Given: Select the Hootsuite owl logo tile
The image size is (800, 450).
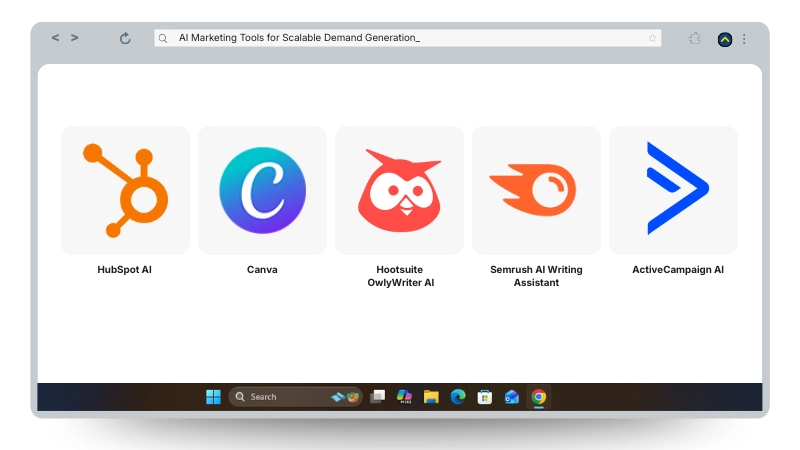Looking at the screenshot, I should click(x=399, y=190).
